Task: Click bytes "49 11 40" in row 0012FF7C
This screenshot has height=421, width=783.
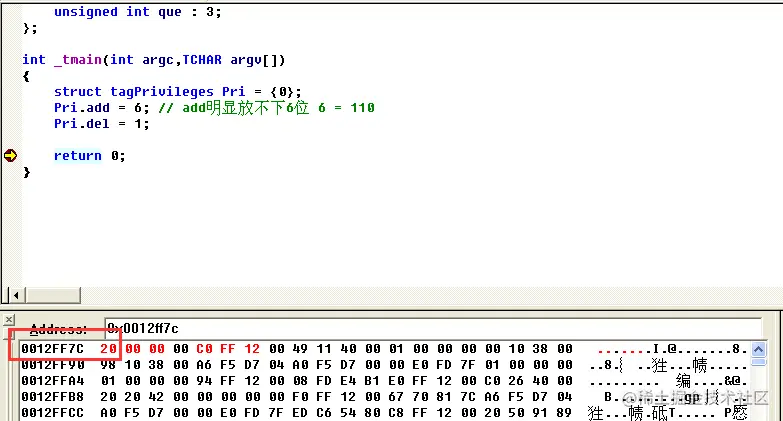Action: point(325,349)
